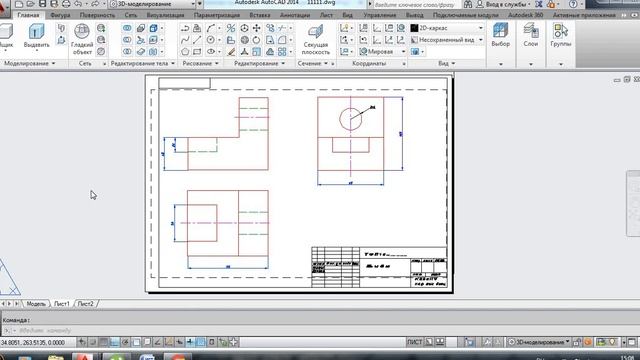Click the New drawing icon in quick access toolbar
The image size is (640, 360).
[x=19, y=4]
